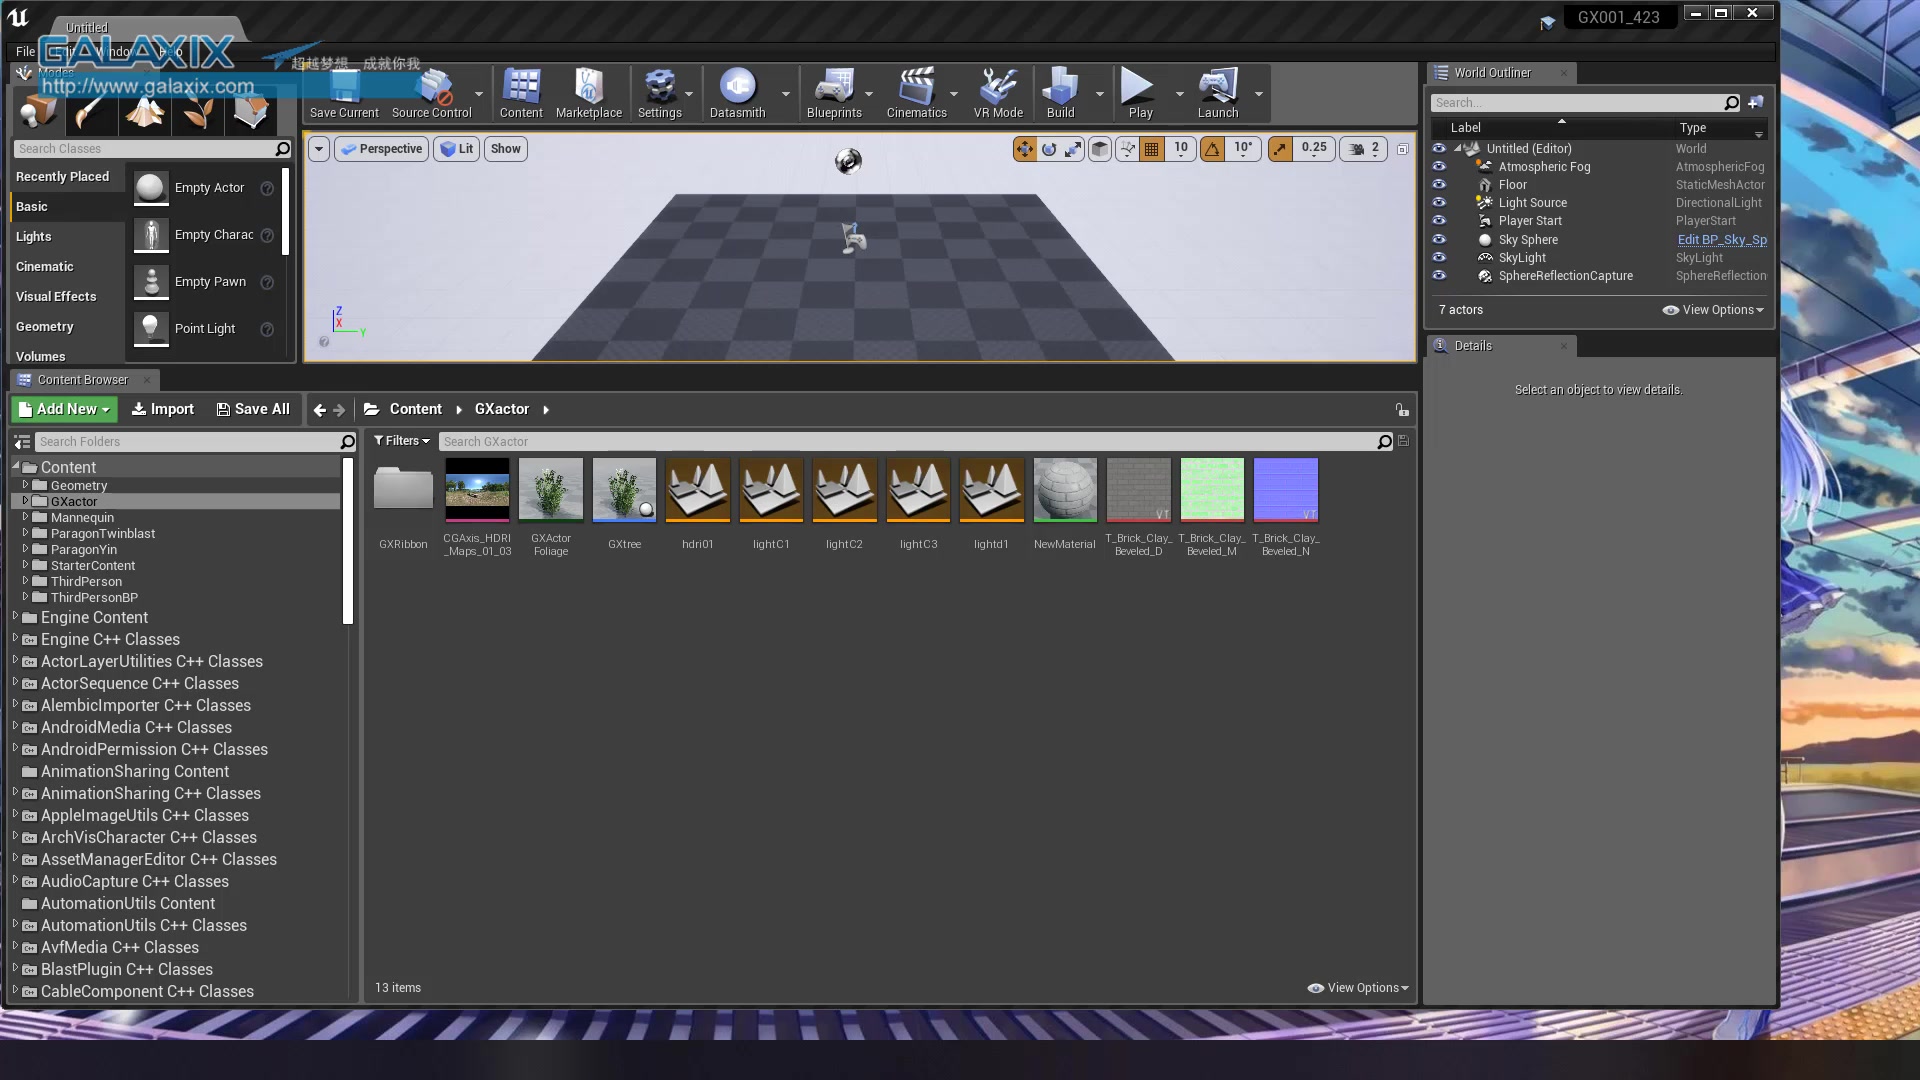1920x1080 pixels.
Task: Switch to the Details panel tab
Action: click(x=1472, y=346)
